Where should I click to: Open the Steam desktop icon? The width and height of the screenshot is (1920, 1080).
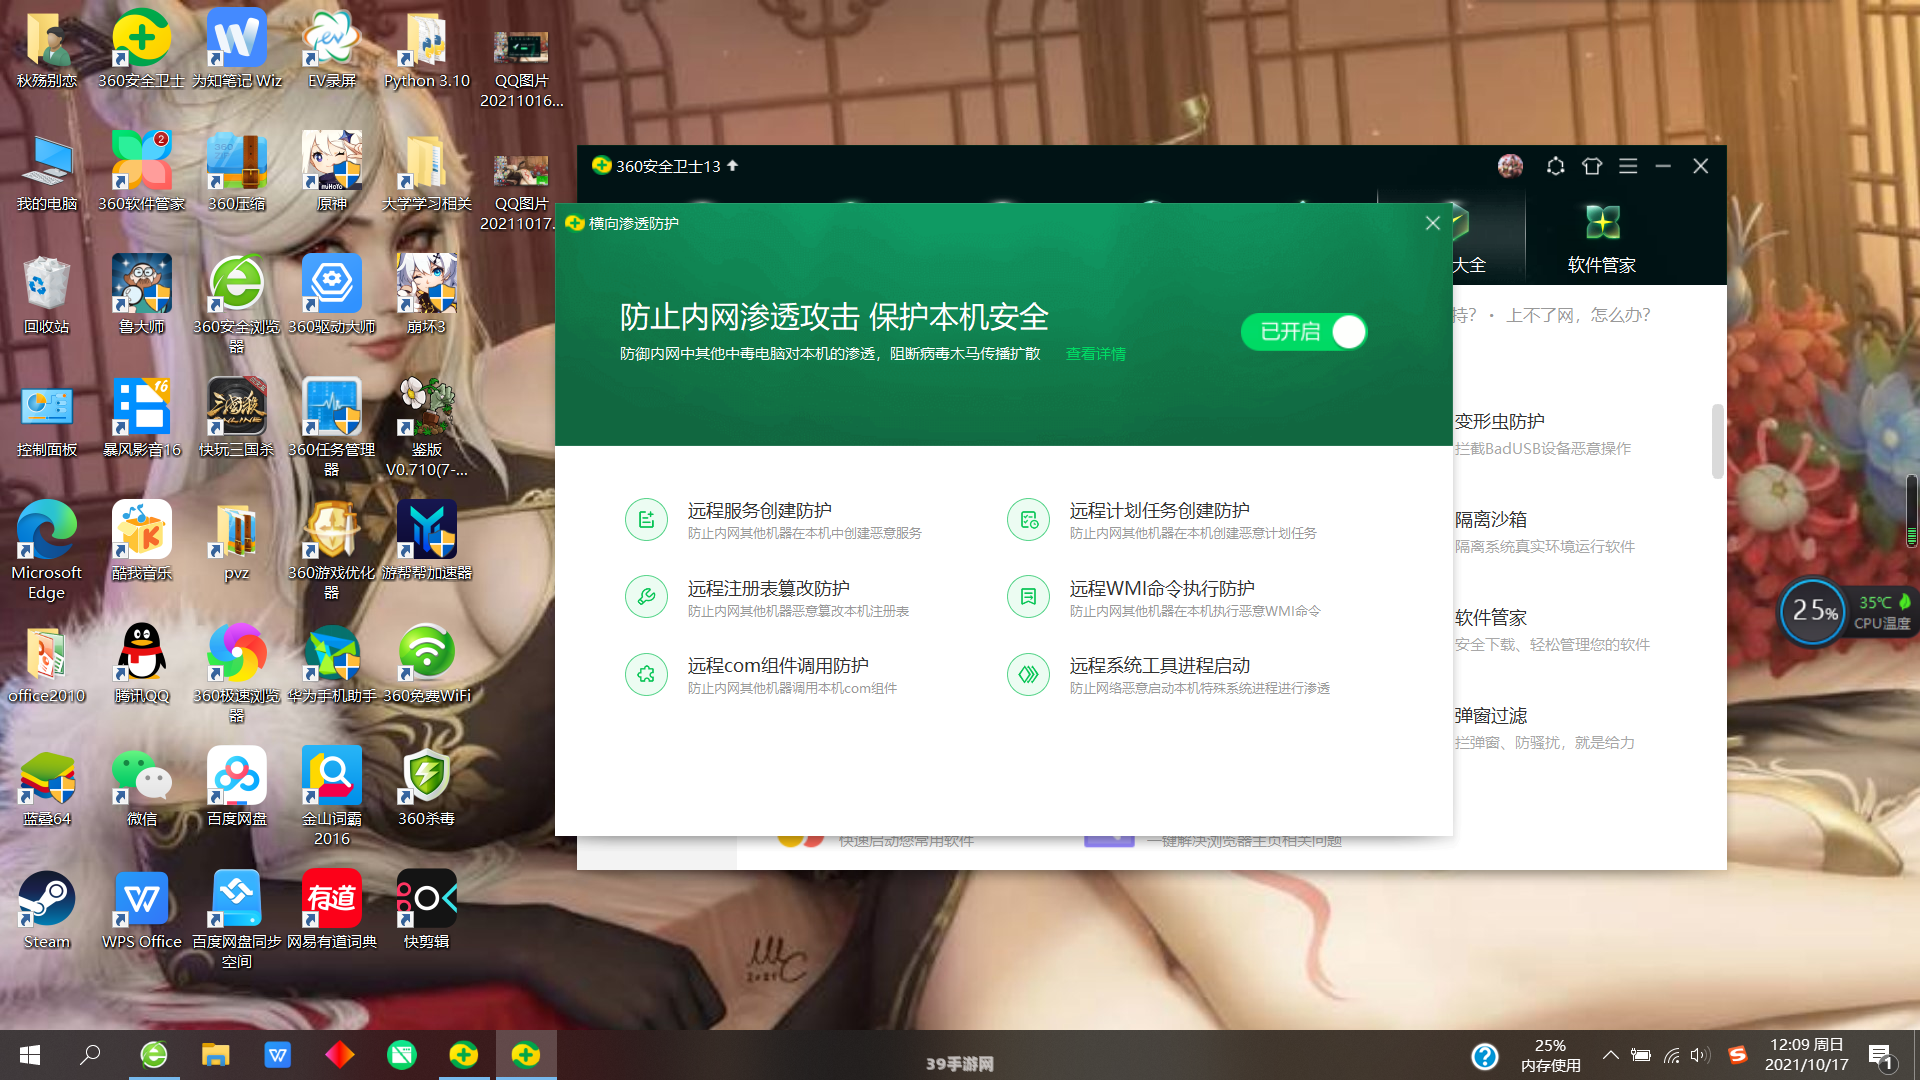click(x=47, y=910)
